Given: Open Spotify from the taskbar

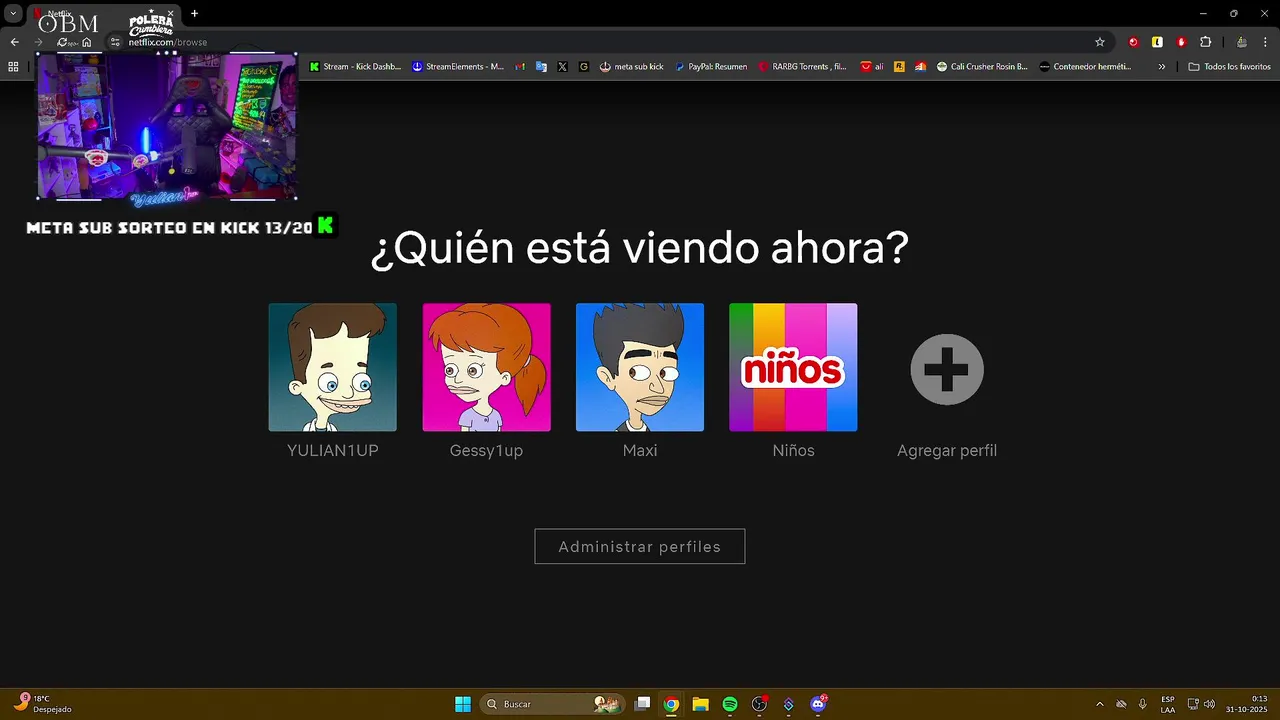Looking at the screenshot, I should pyautogui.click(x=730, y=704).
